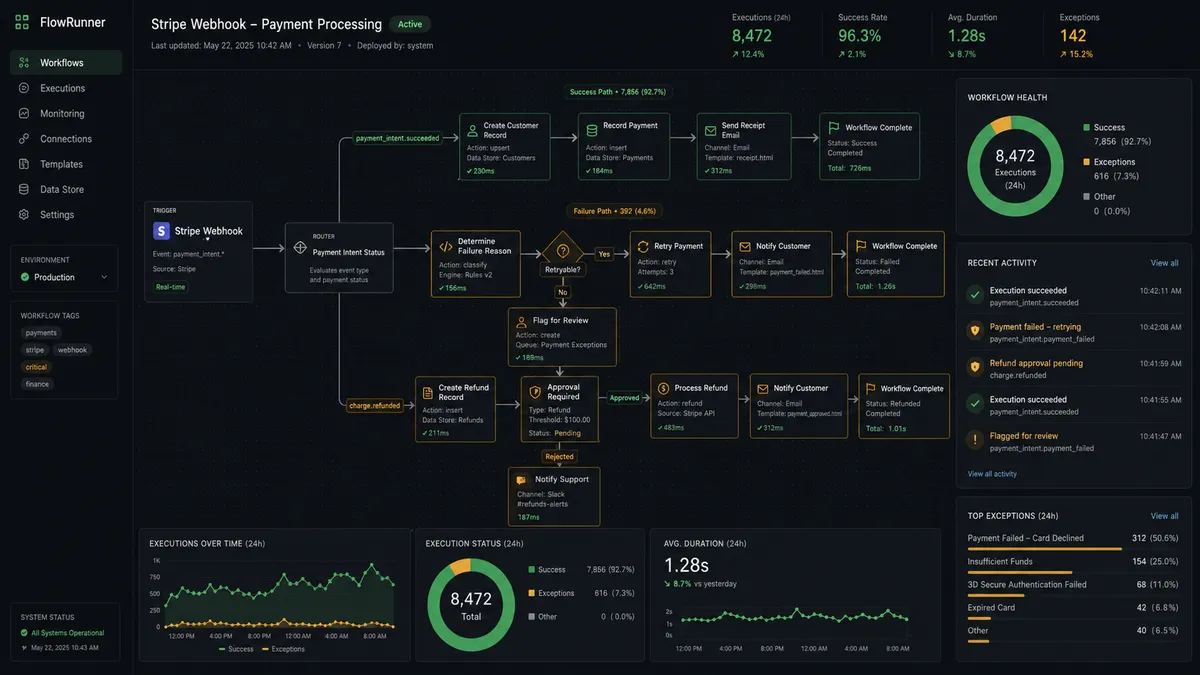This screenshot has height=675, width=1200.
Task: Click Create Customer Record node icon
Action: click(x=471, y=129)
